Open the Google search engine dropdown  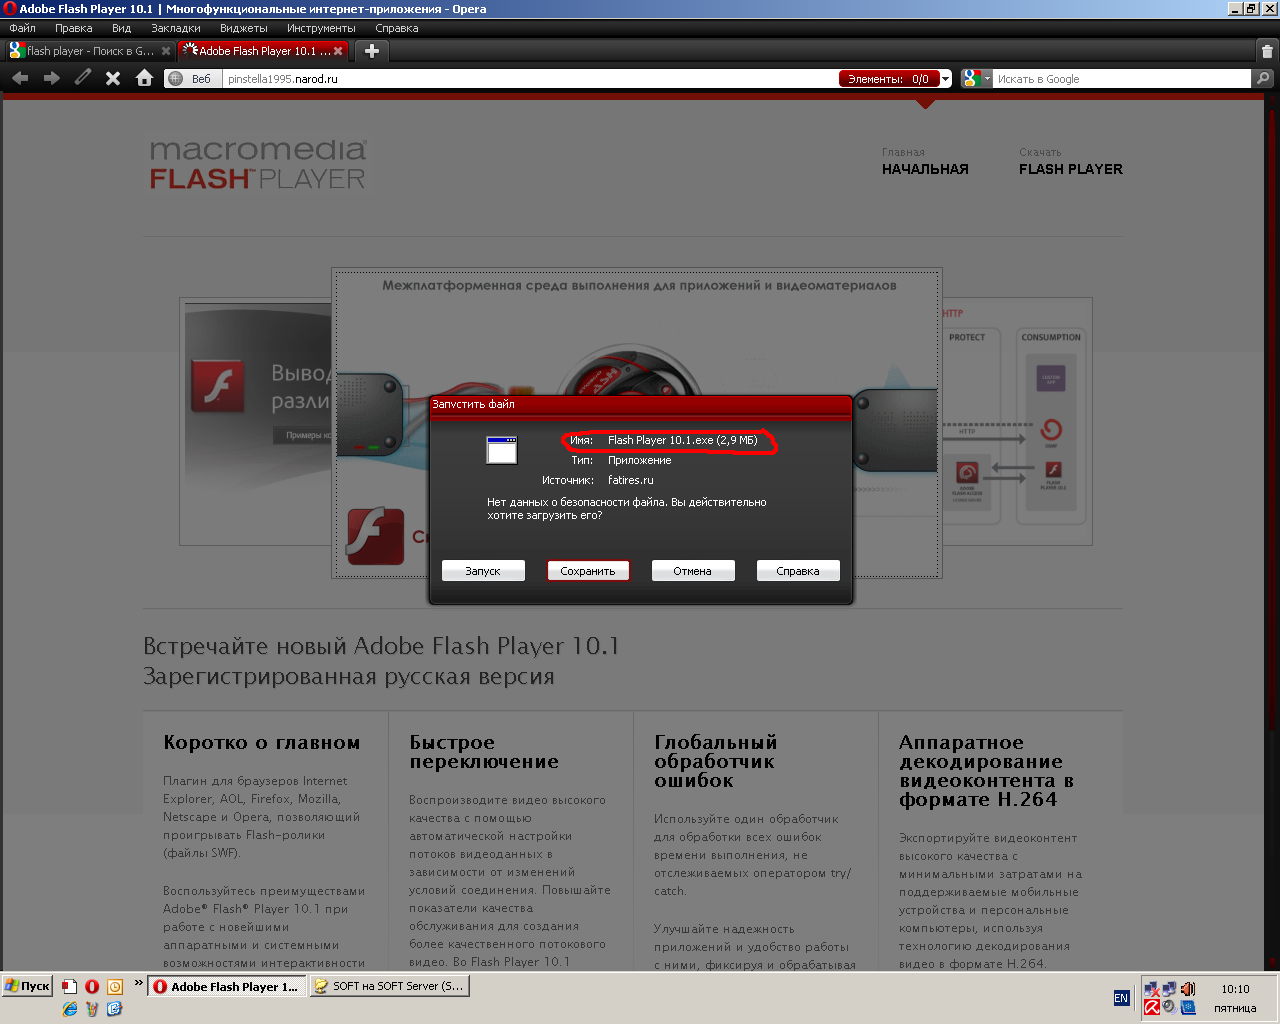(x=976, y=79)
